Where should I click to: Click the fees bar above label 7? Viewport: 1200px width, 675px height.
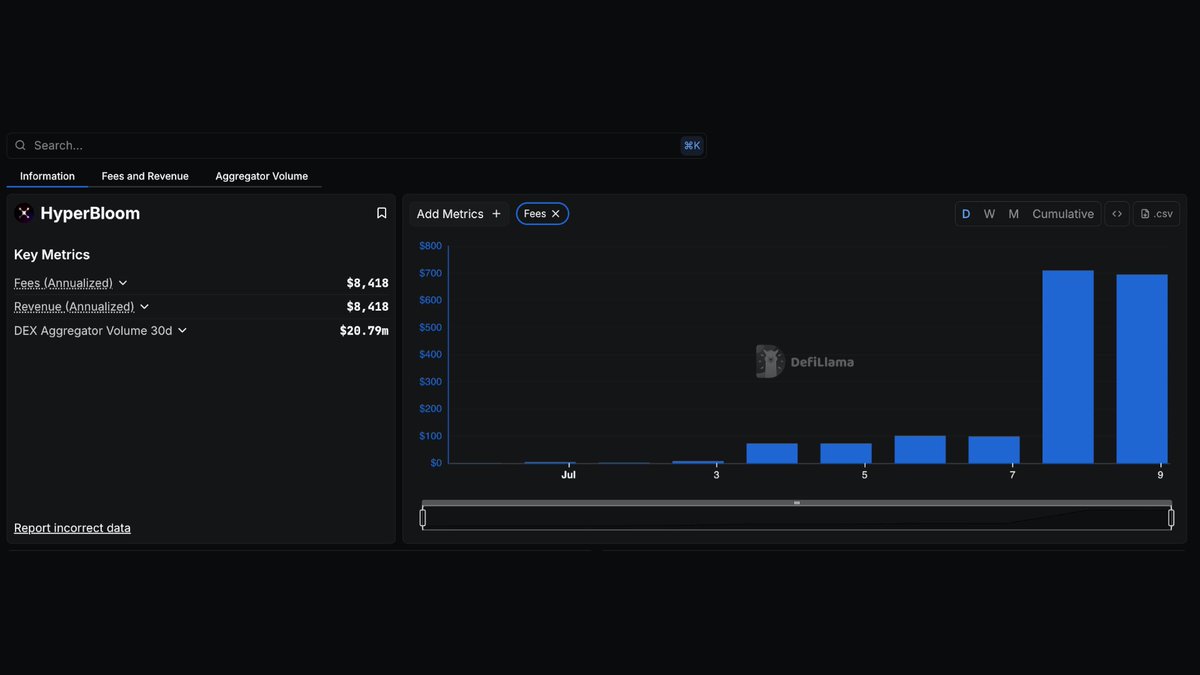point(994,450)
